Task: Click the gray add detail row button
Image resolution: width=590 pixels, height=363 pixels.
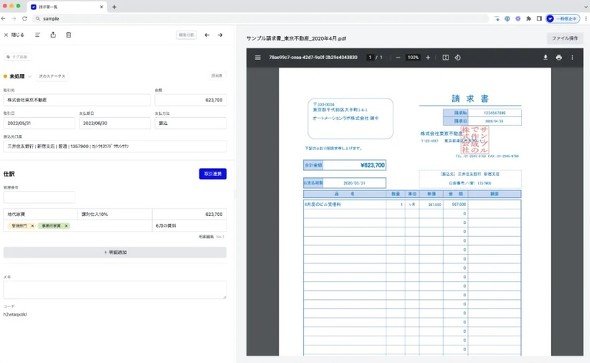Action: coord(115,252)
